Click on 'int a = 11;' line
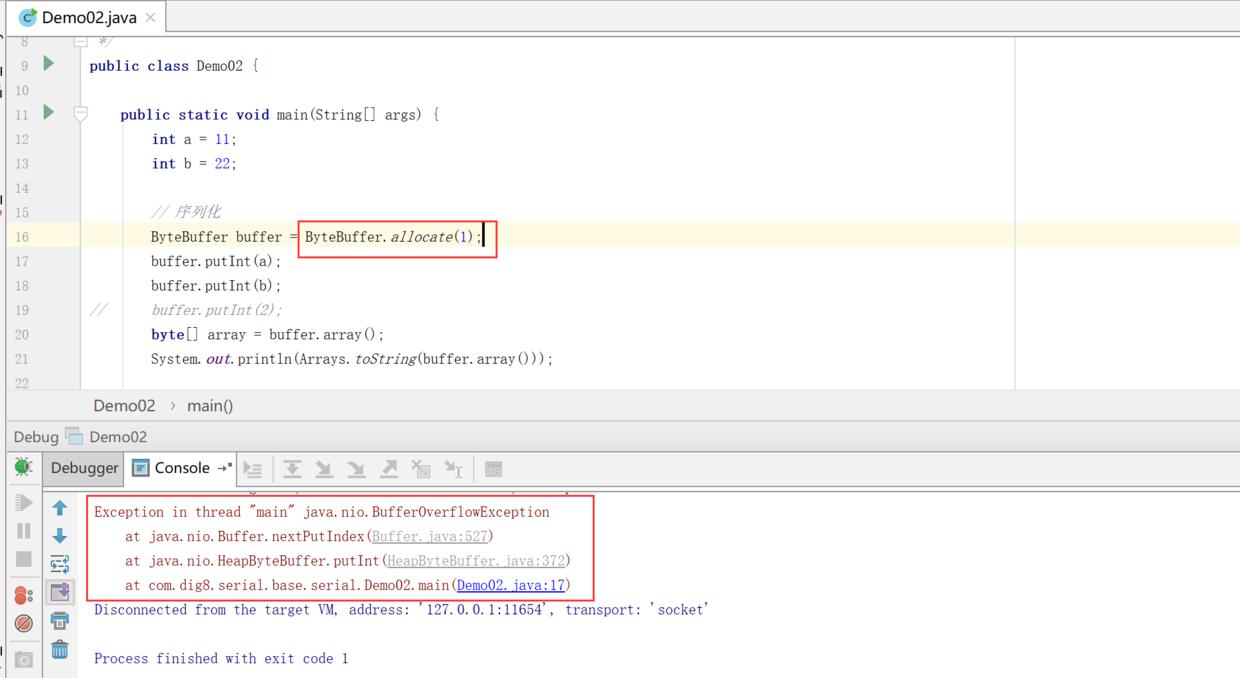The image size is (1240, 678). 194,139
